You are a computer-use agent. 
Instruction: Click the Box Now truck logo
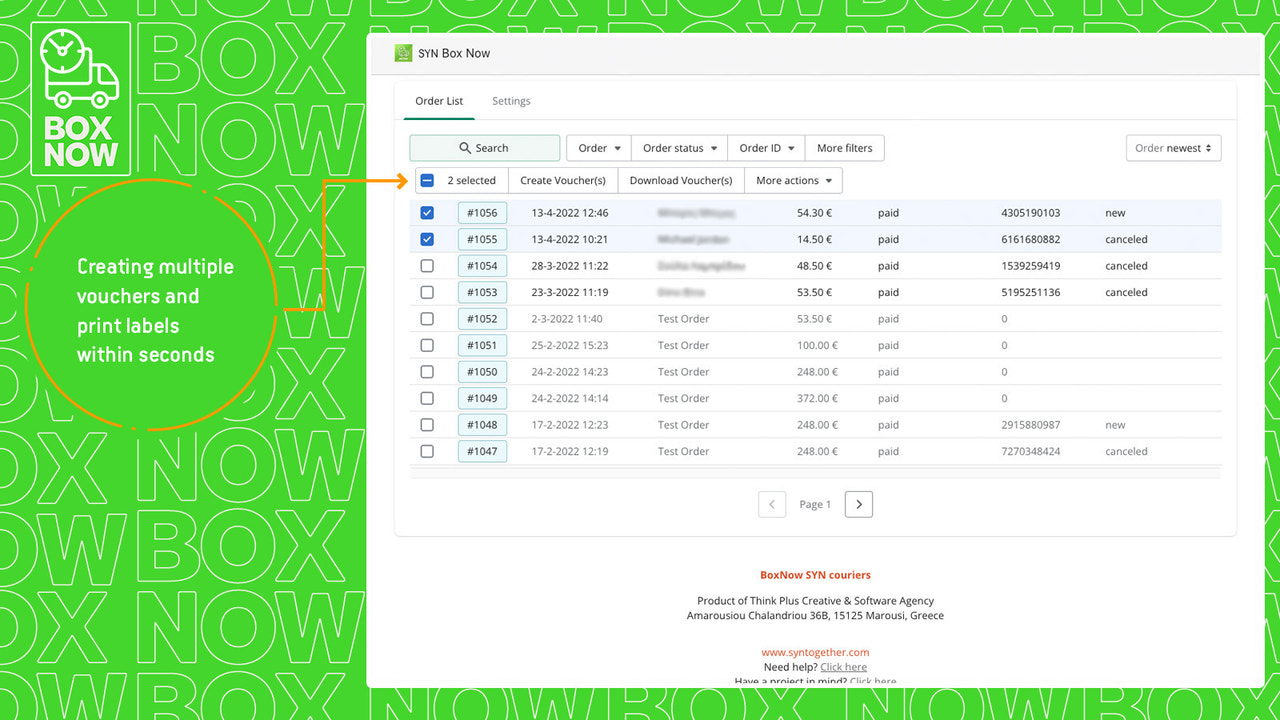click(81, 98)
